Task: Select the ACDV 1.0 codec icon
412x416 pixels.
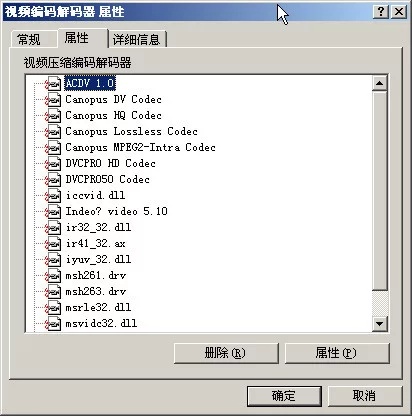Action: tap(53, 84)
